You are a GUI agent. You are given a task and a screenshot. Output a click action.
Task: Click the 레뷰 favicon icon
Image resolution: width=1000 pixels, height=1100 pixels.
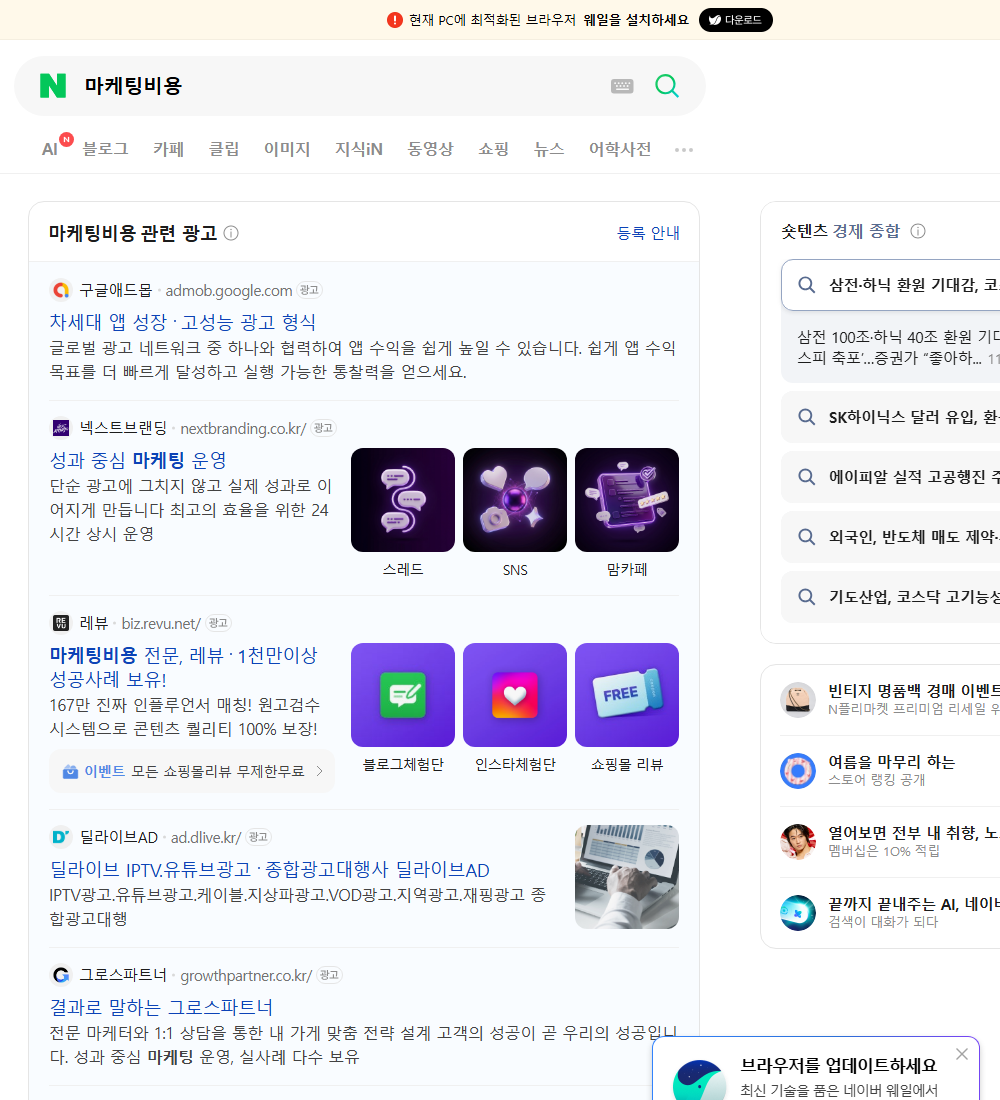coord(61,623)
